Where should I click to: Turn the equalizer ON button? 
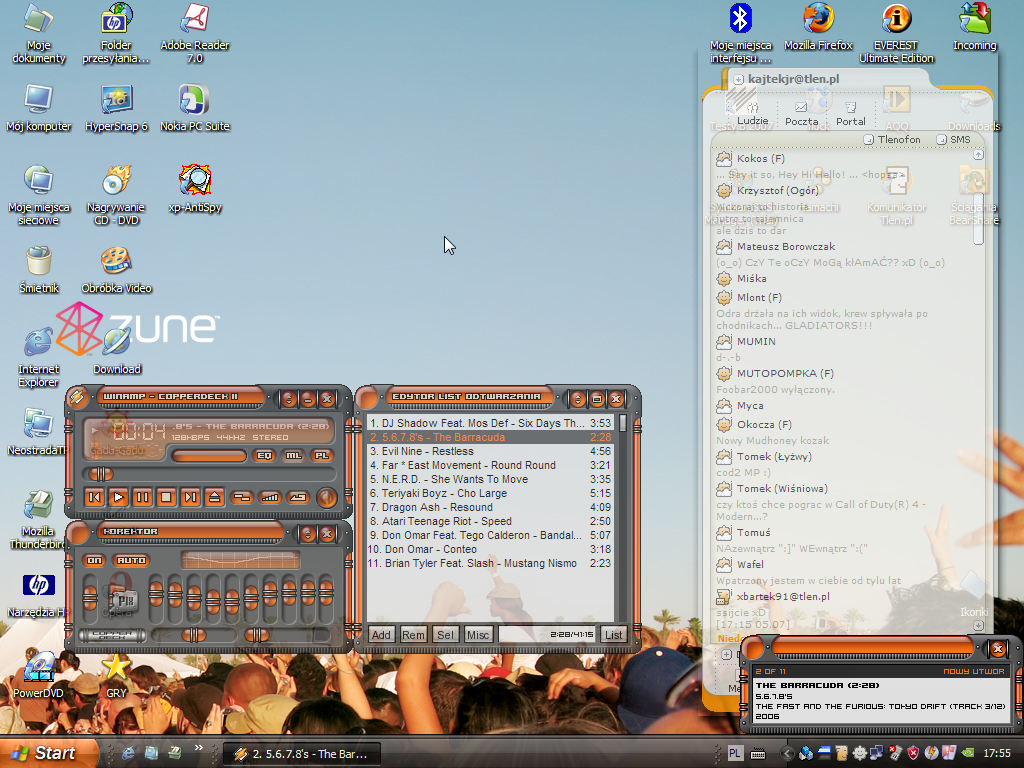click(95, 560)
